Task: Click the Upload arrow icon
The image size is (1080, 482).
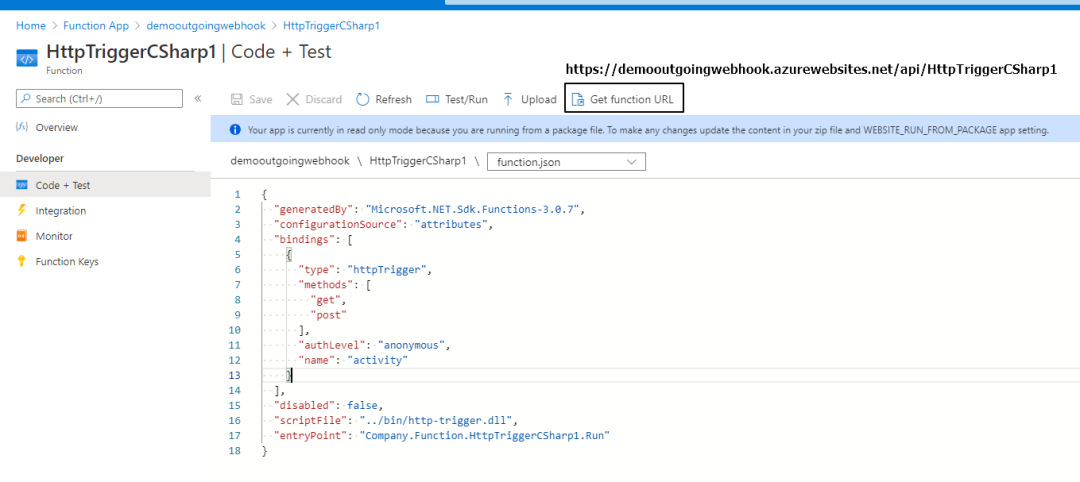Action: pyautogui.click(x=508, y=99)
